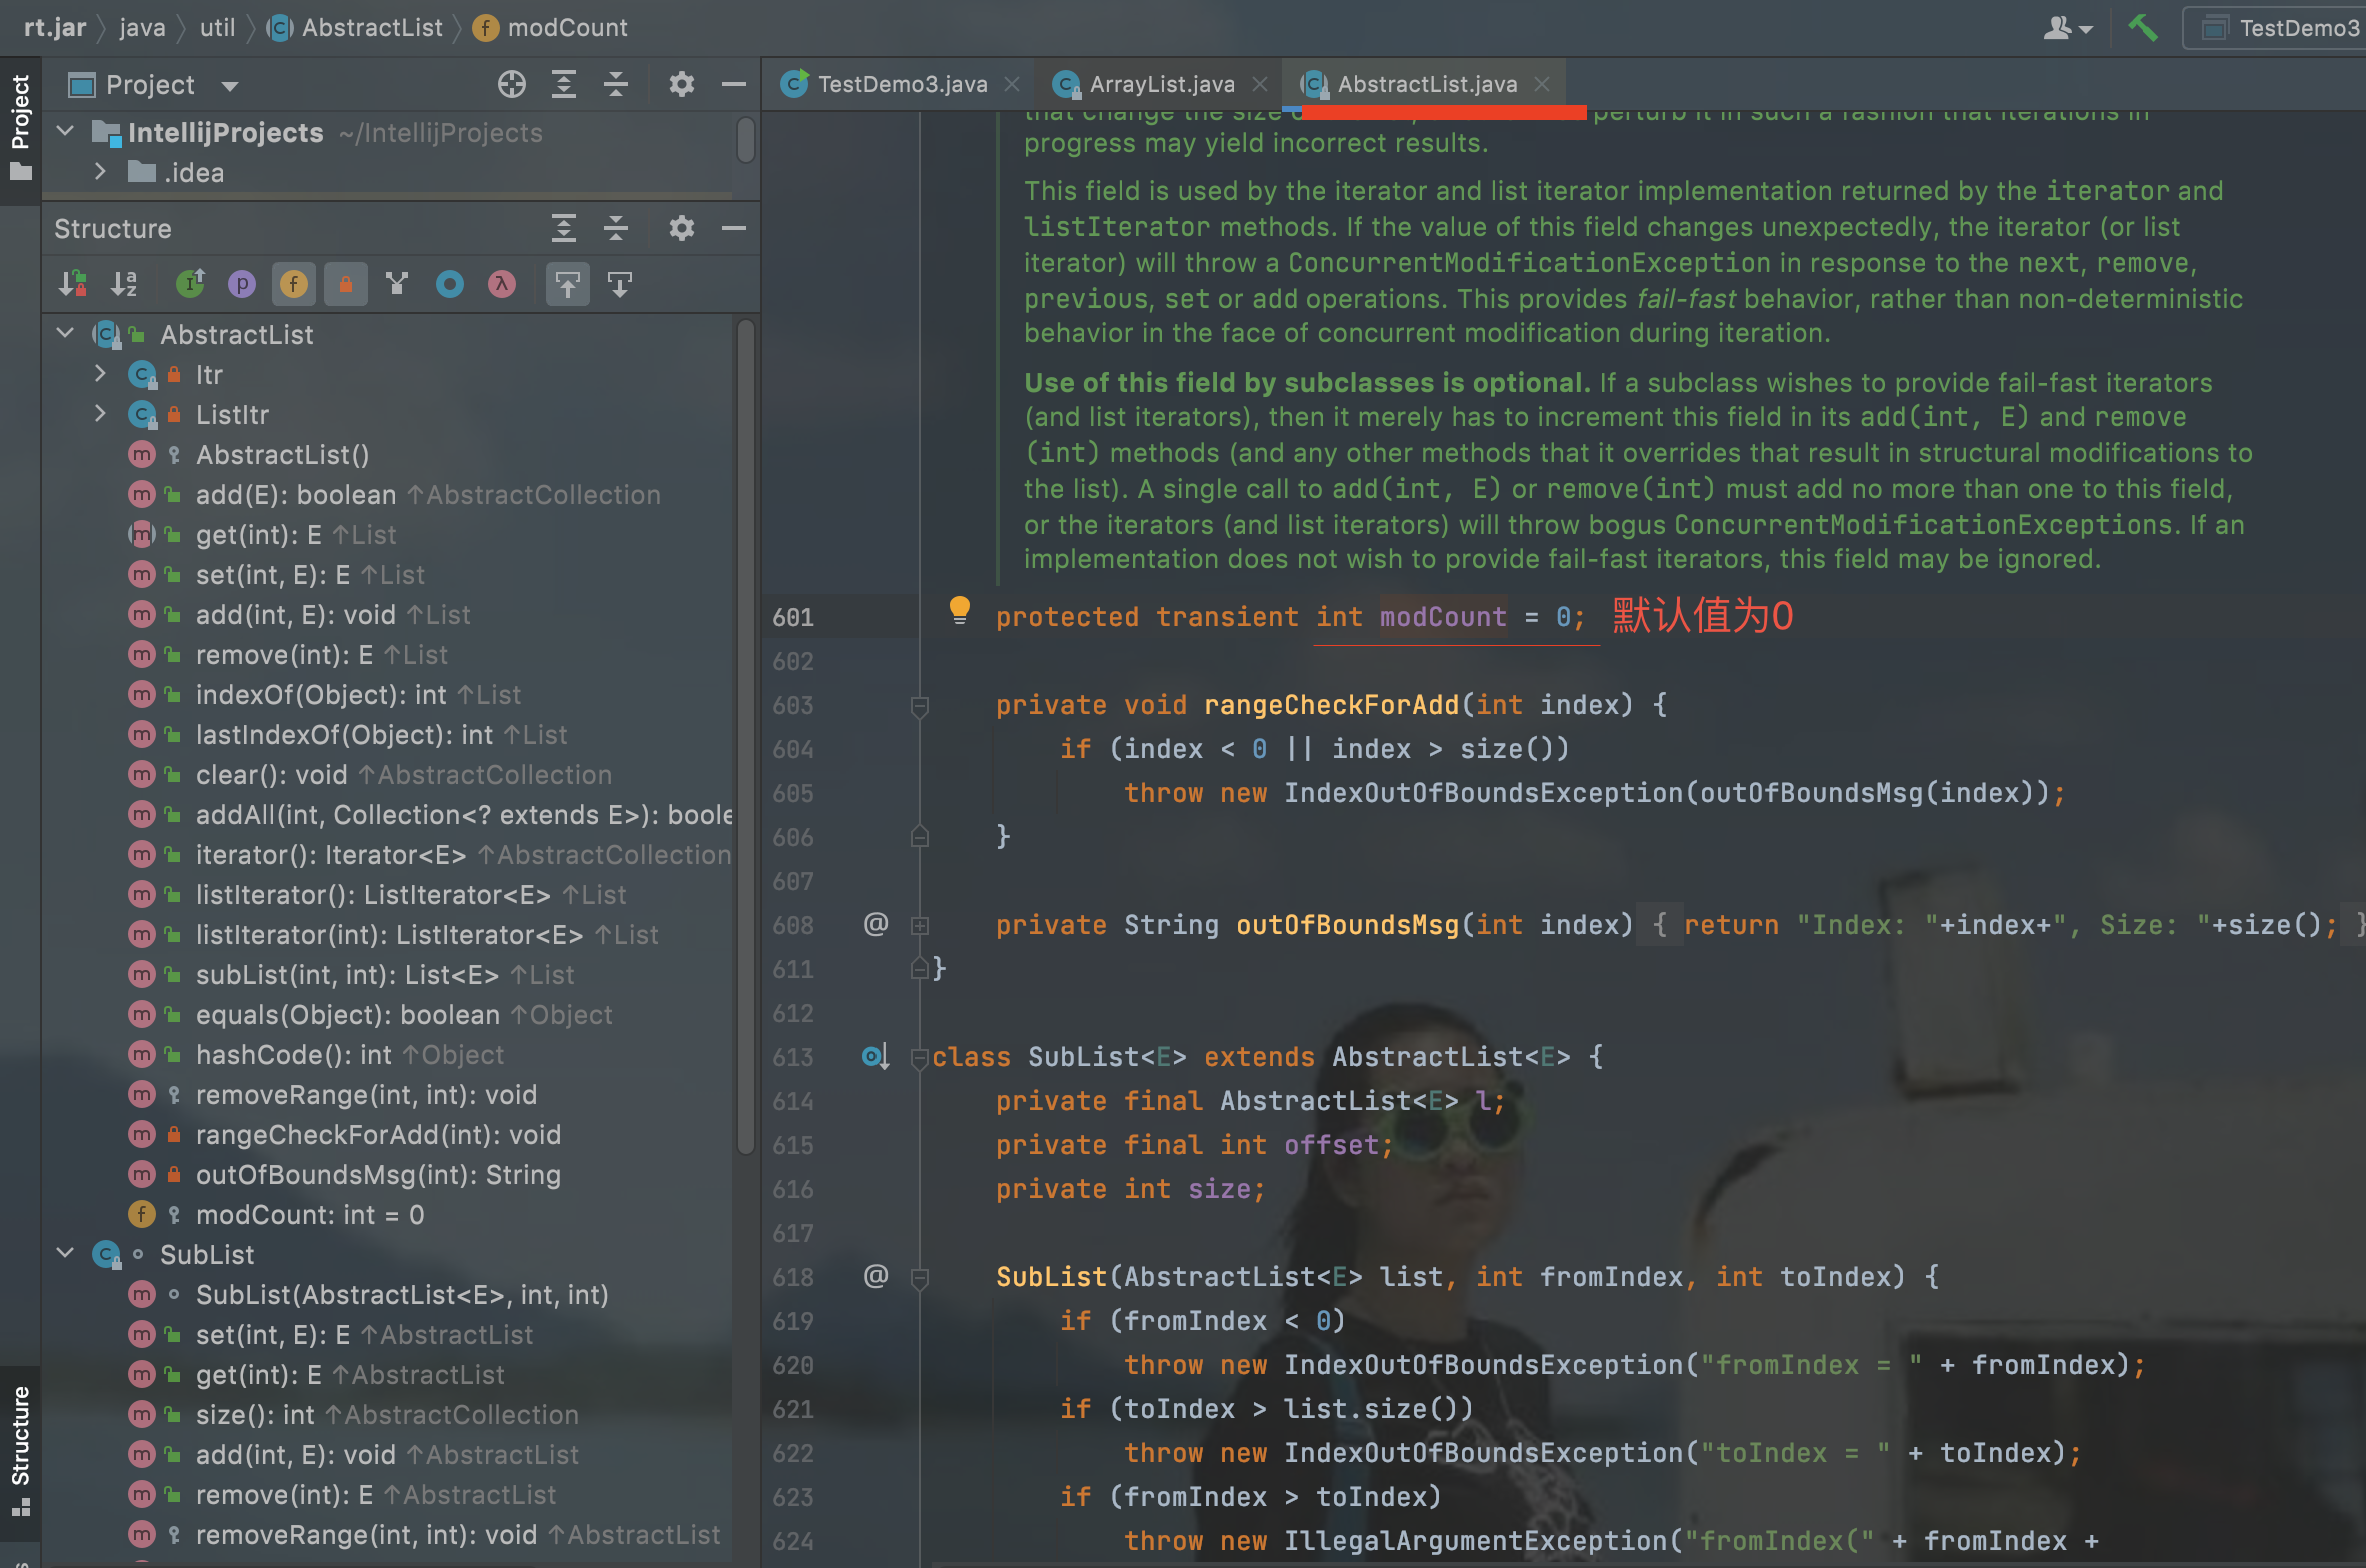Screen dimensions: 2366x1568
Task: Toggle Show non-public lock button
Action: click(346, 285)
